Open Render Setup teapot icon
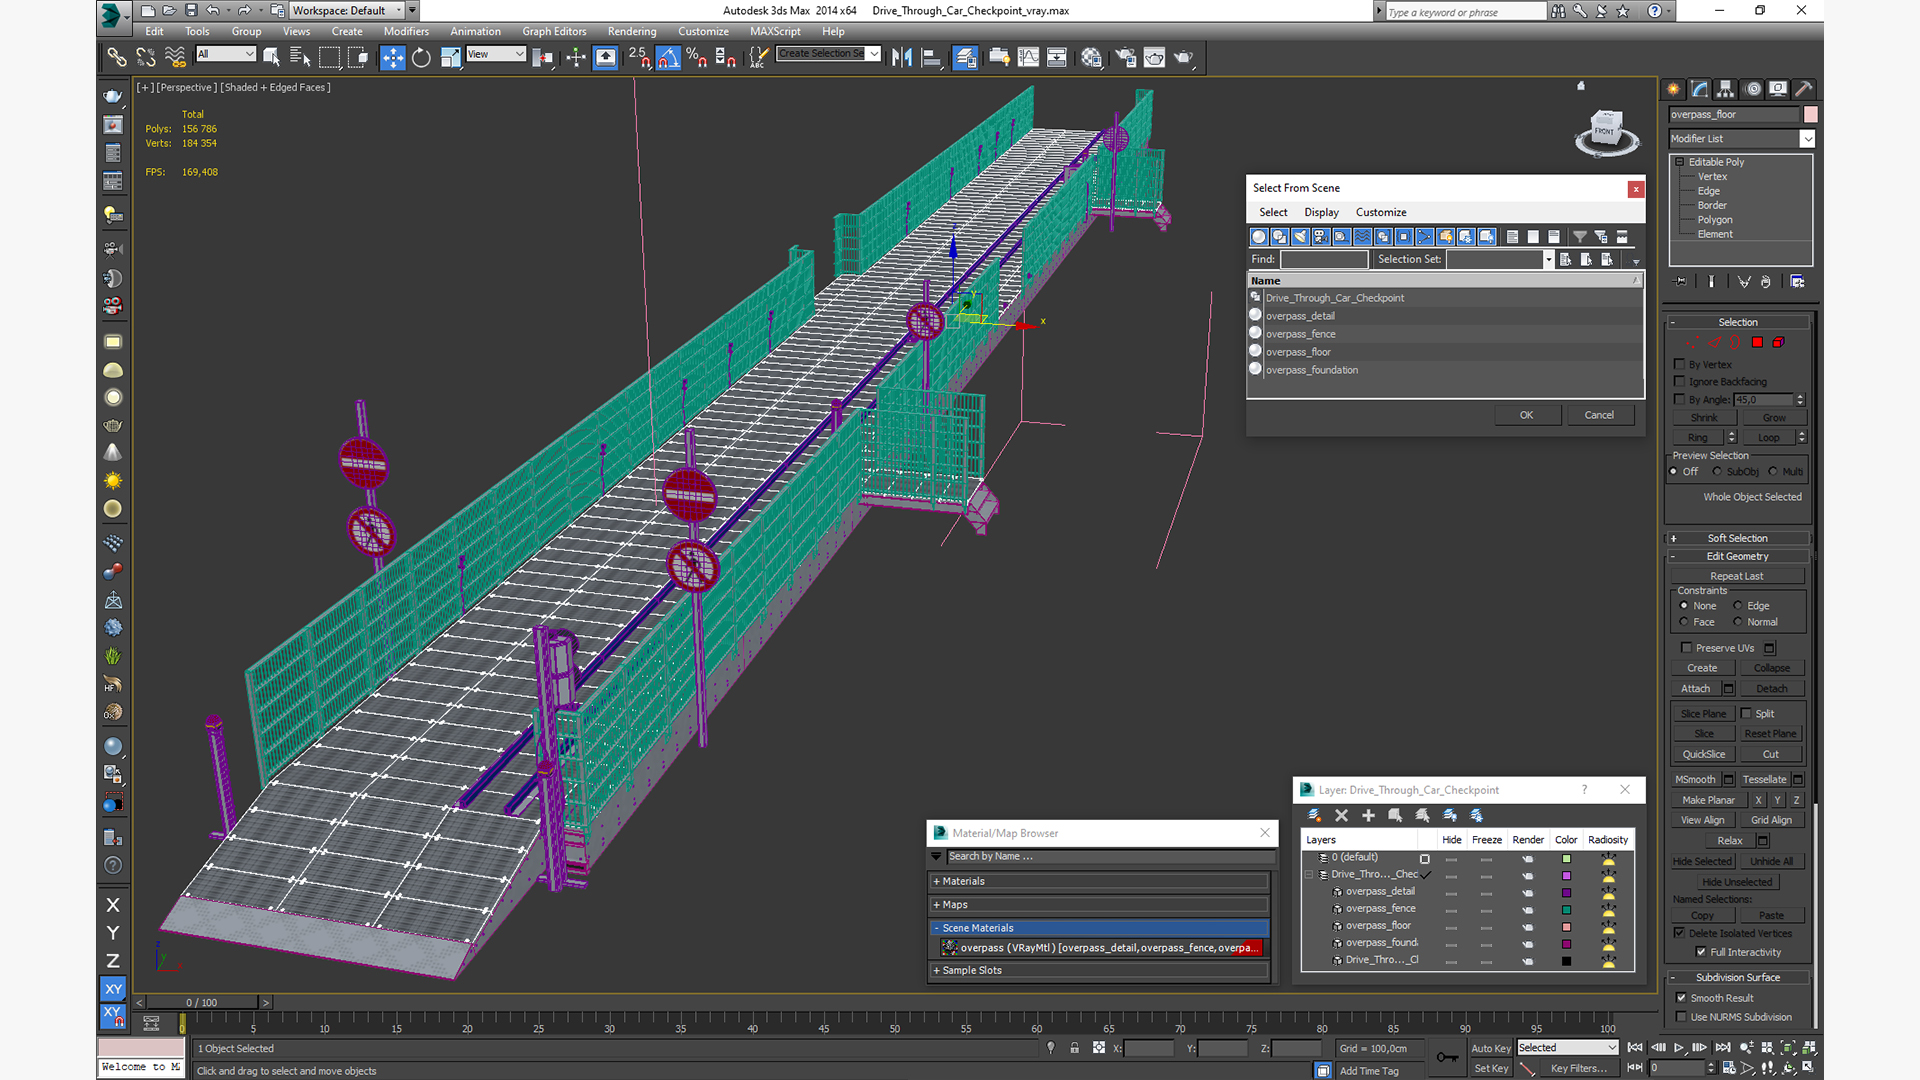Image resolution: width=1920 pixels, height=1080 pixels. (1125, 58)
